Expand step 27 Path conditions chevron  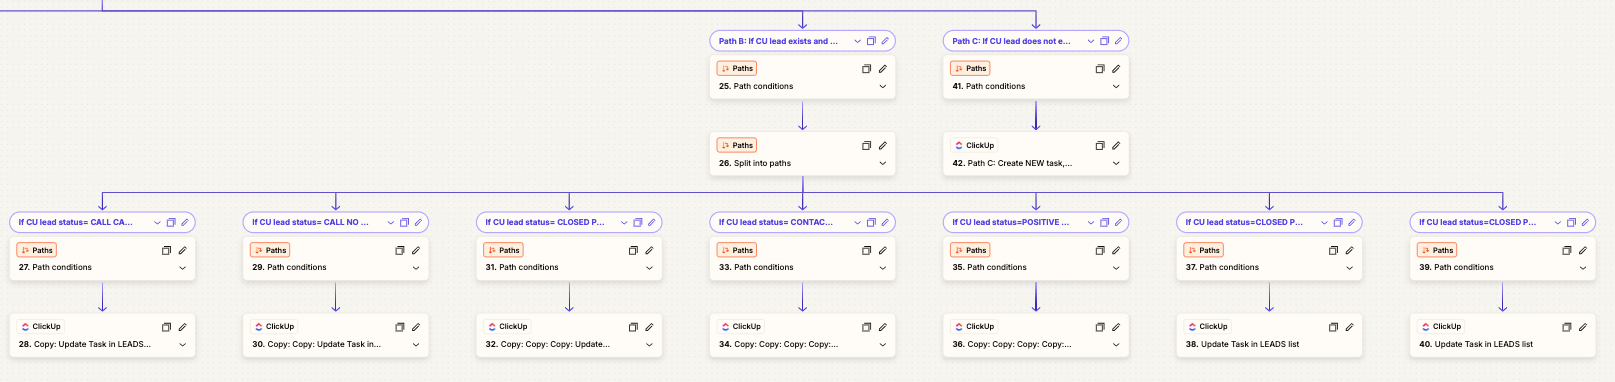tap(183, 268)
